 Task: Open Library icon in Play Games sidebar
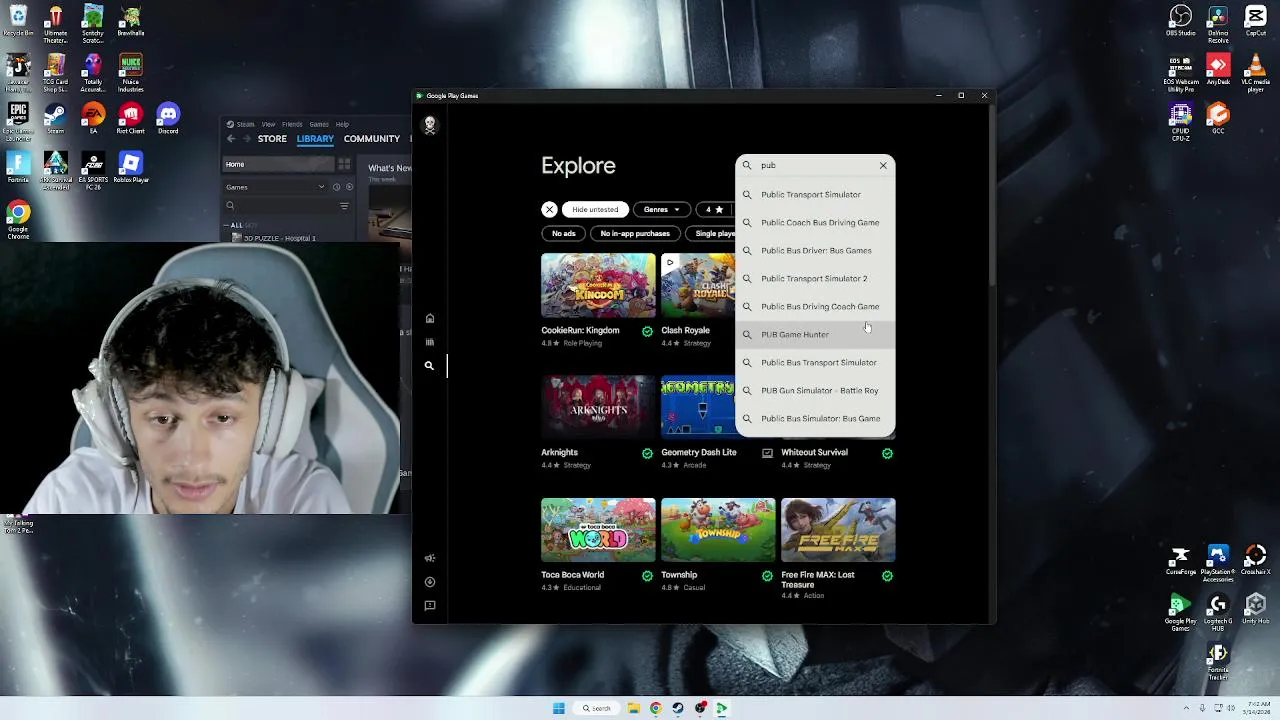(x=430, y=342)
